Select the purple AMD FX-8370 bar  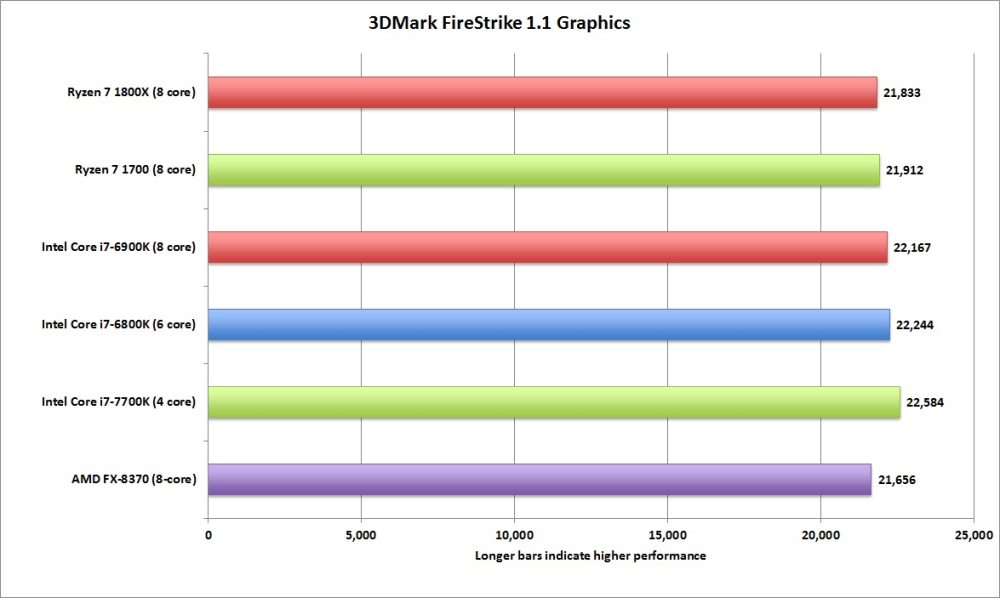pos(540,479)
